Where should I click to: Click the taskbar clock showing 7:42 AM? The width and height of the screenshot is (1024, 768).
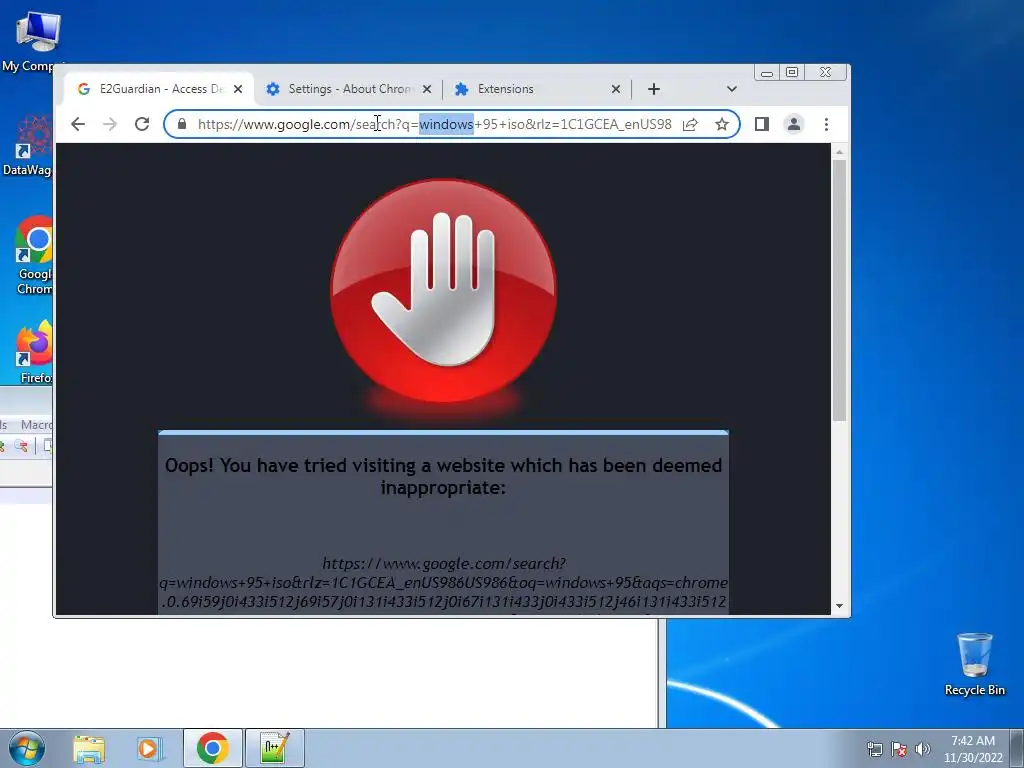972,749
